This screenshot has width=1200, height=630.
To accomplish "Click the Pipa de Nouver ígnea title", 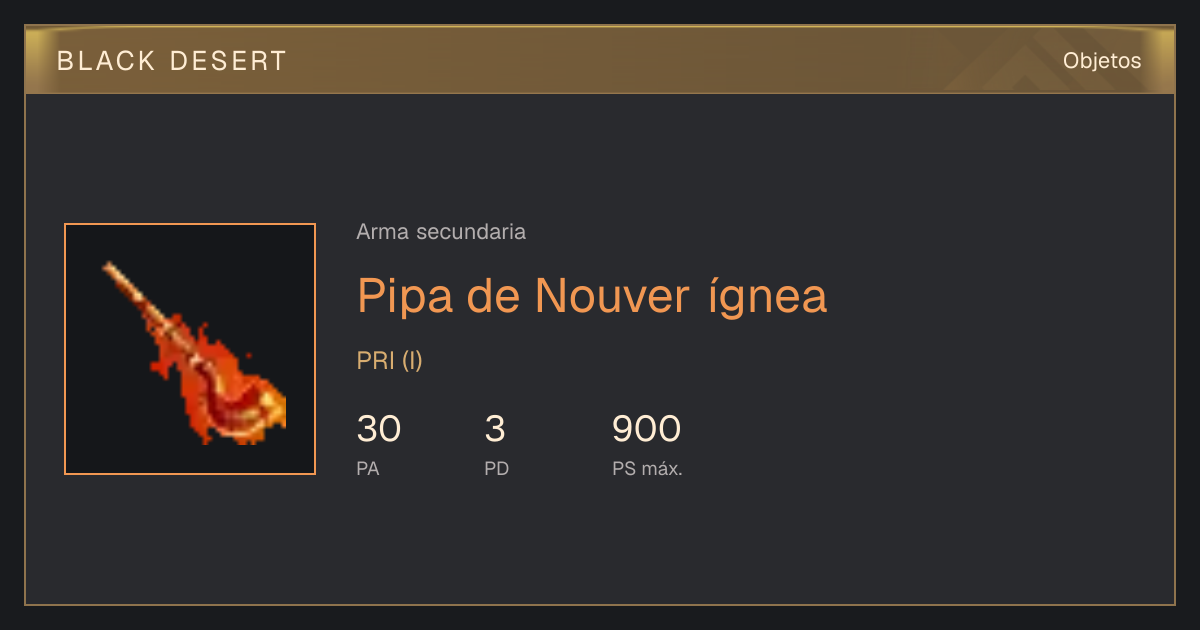I will (592, 295).
